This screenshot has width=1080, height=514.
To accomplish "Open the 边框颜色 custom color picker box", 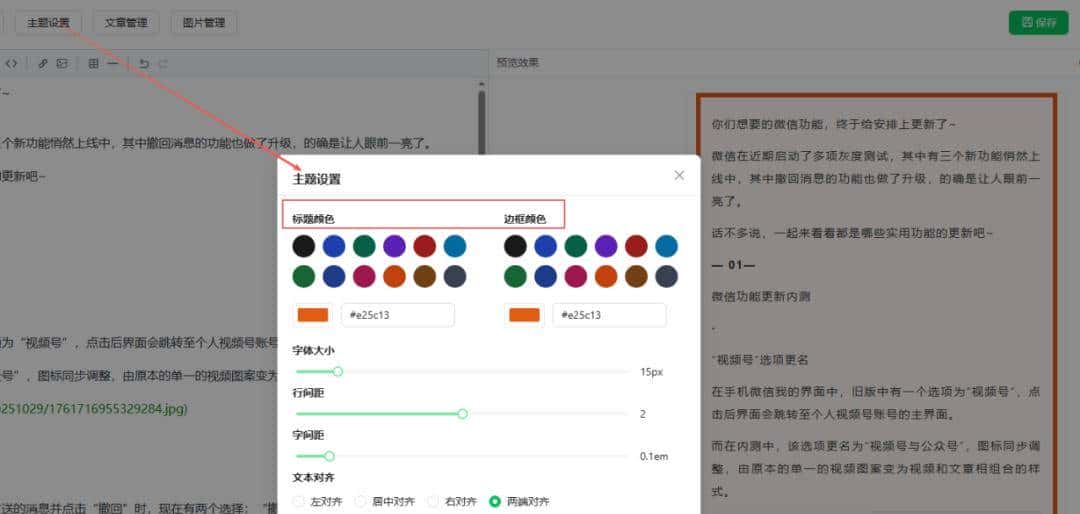I will tap(524, 315).
